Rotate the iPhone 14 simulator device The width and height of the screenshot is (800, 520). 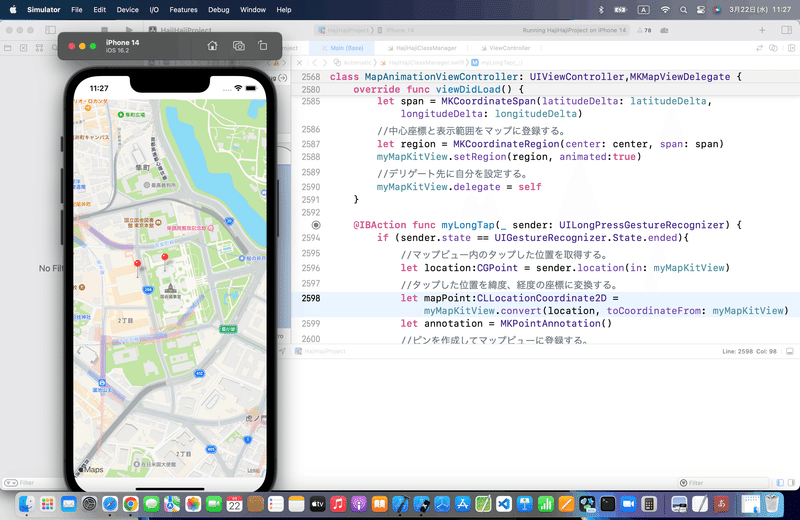pyautogui.click(x=263, y=46)
